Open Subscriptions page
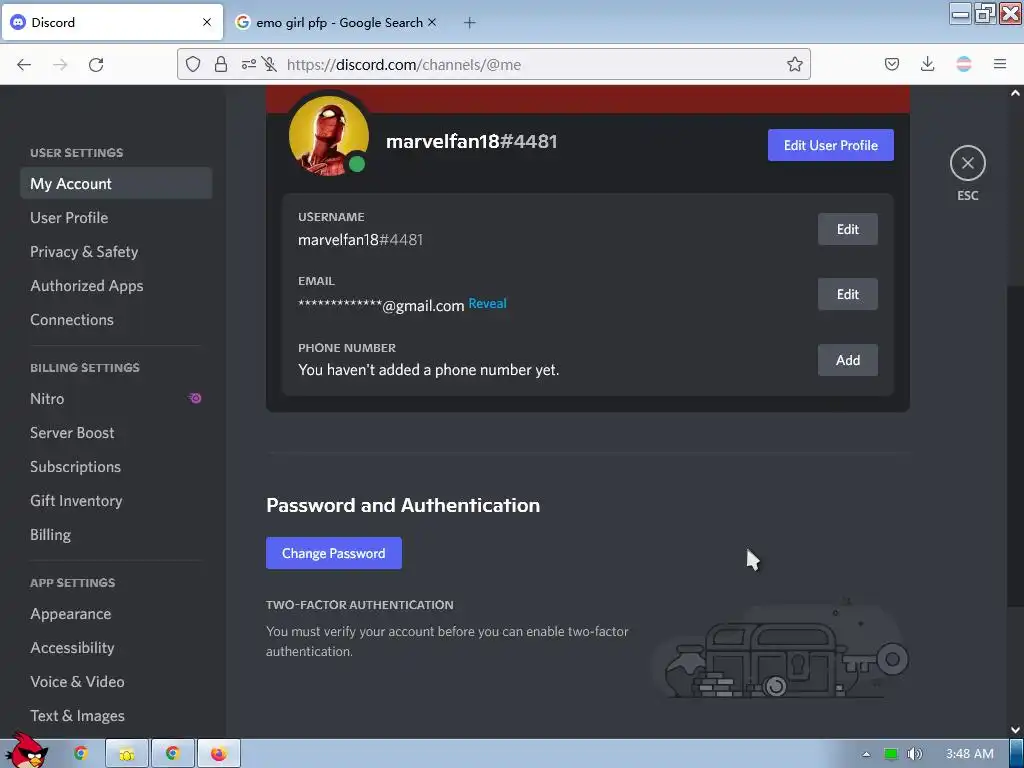 [116, 466]
